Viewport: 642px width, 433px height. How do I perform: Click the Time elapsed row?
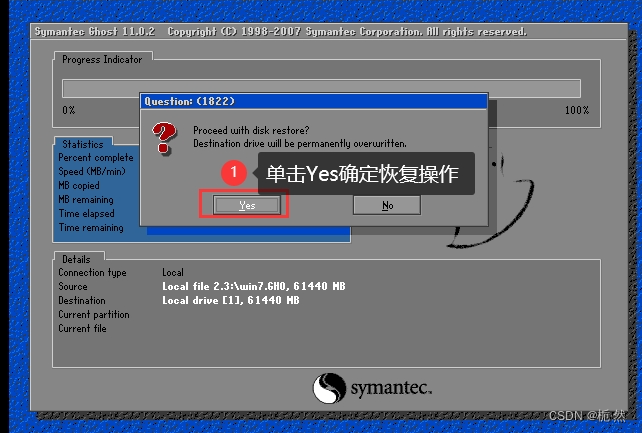86,213
